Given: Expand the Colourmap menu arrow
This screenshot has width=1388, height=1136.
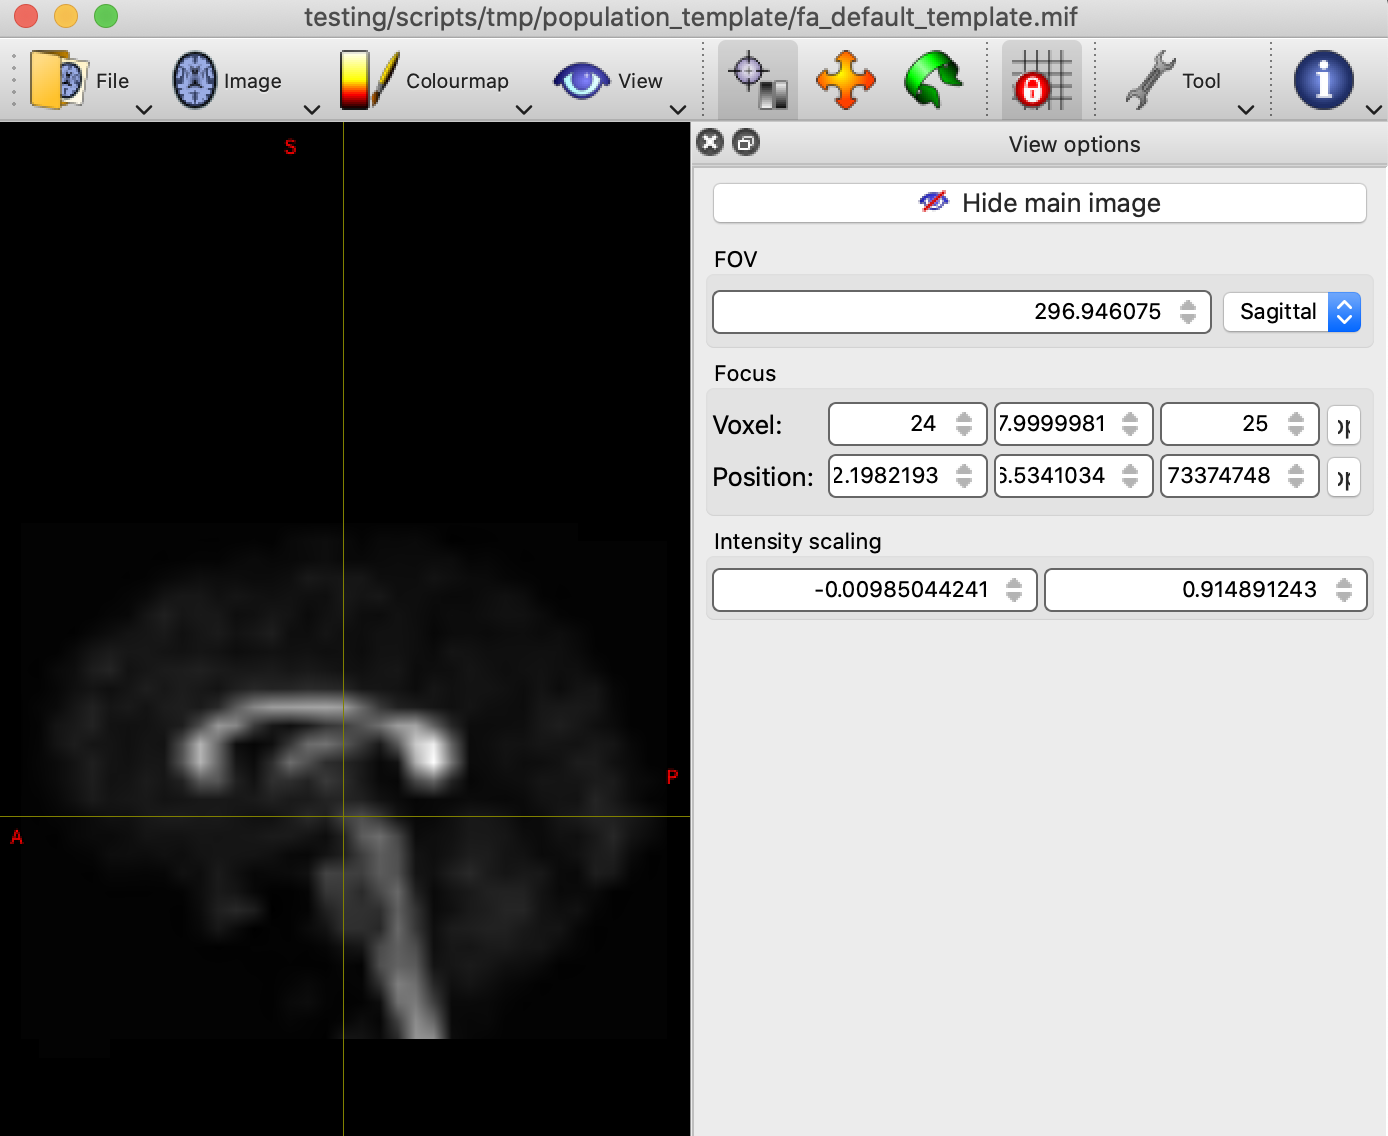Looking at the screenshot, I should click(524, 110).
